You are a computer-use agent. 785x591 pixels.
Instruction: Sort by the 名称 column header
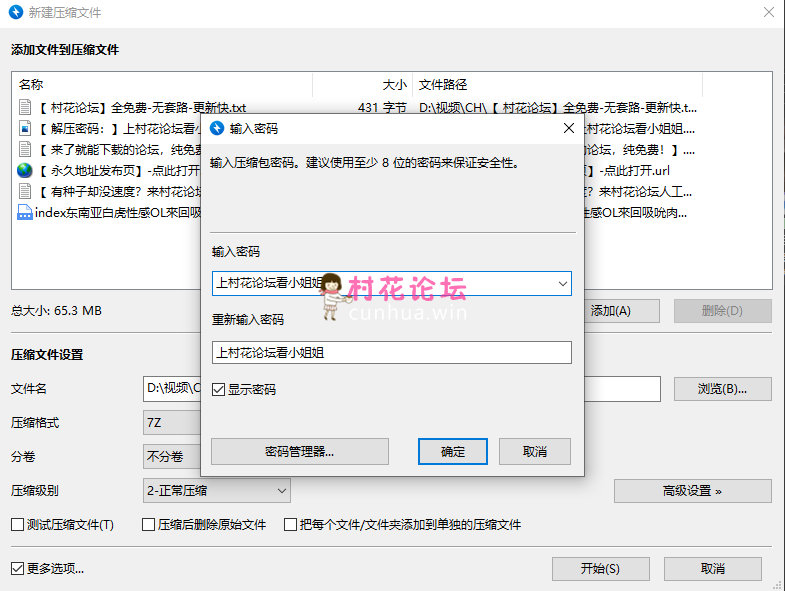tap(160, 85)
